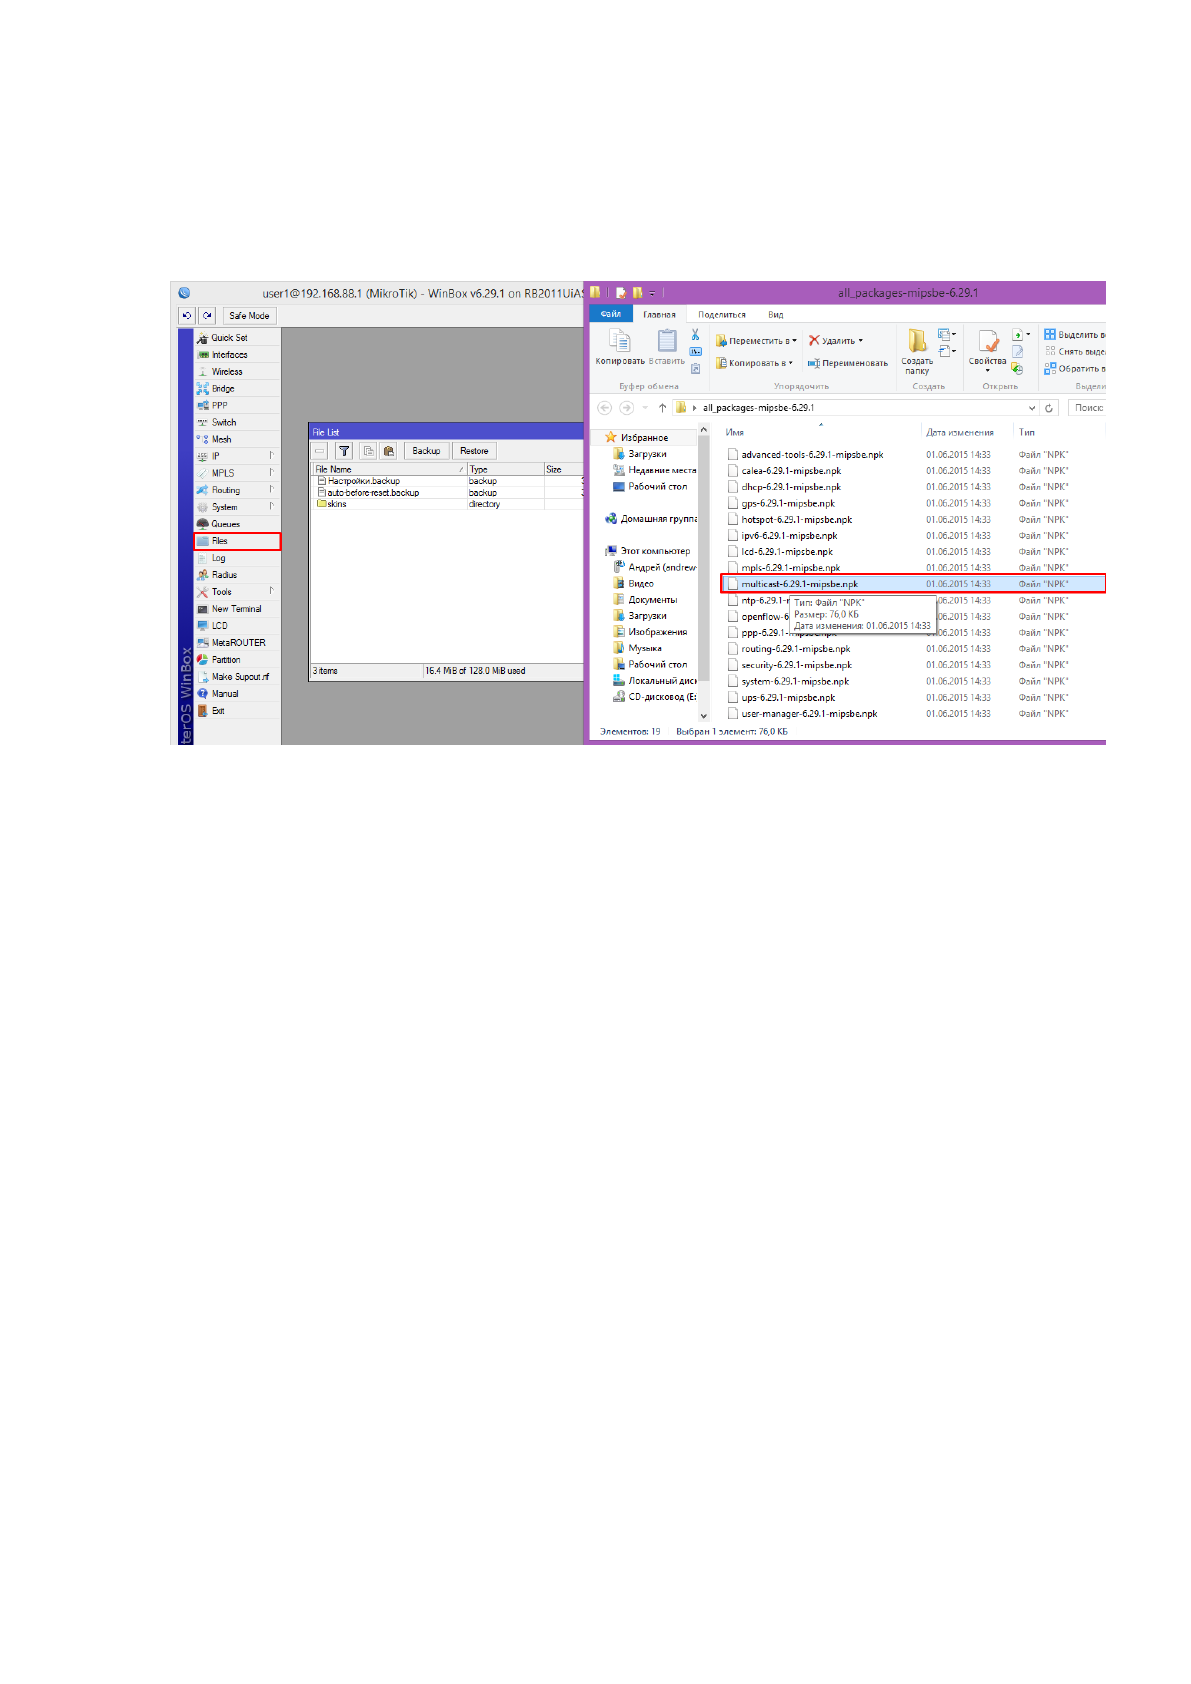Click Обратить выделение in Explorer ribbon

click(1075, 369)
